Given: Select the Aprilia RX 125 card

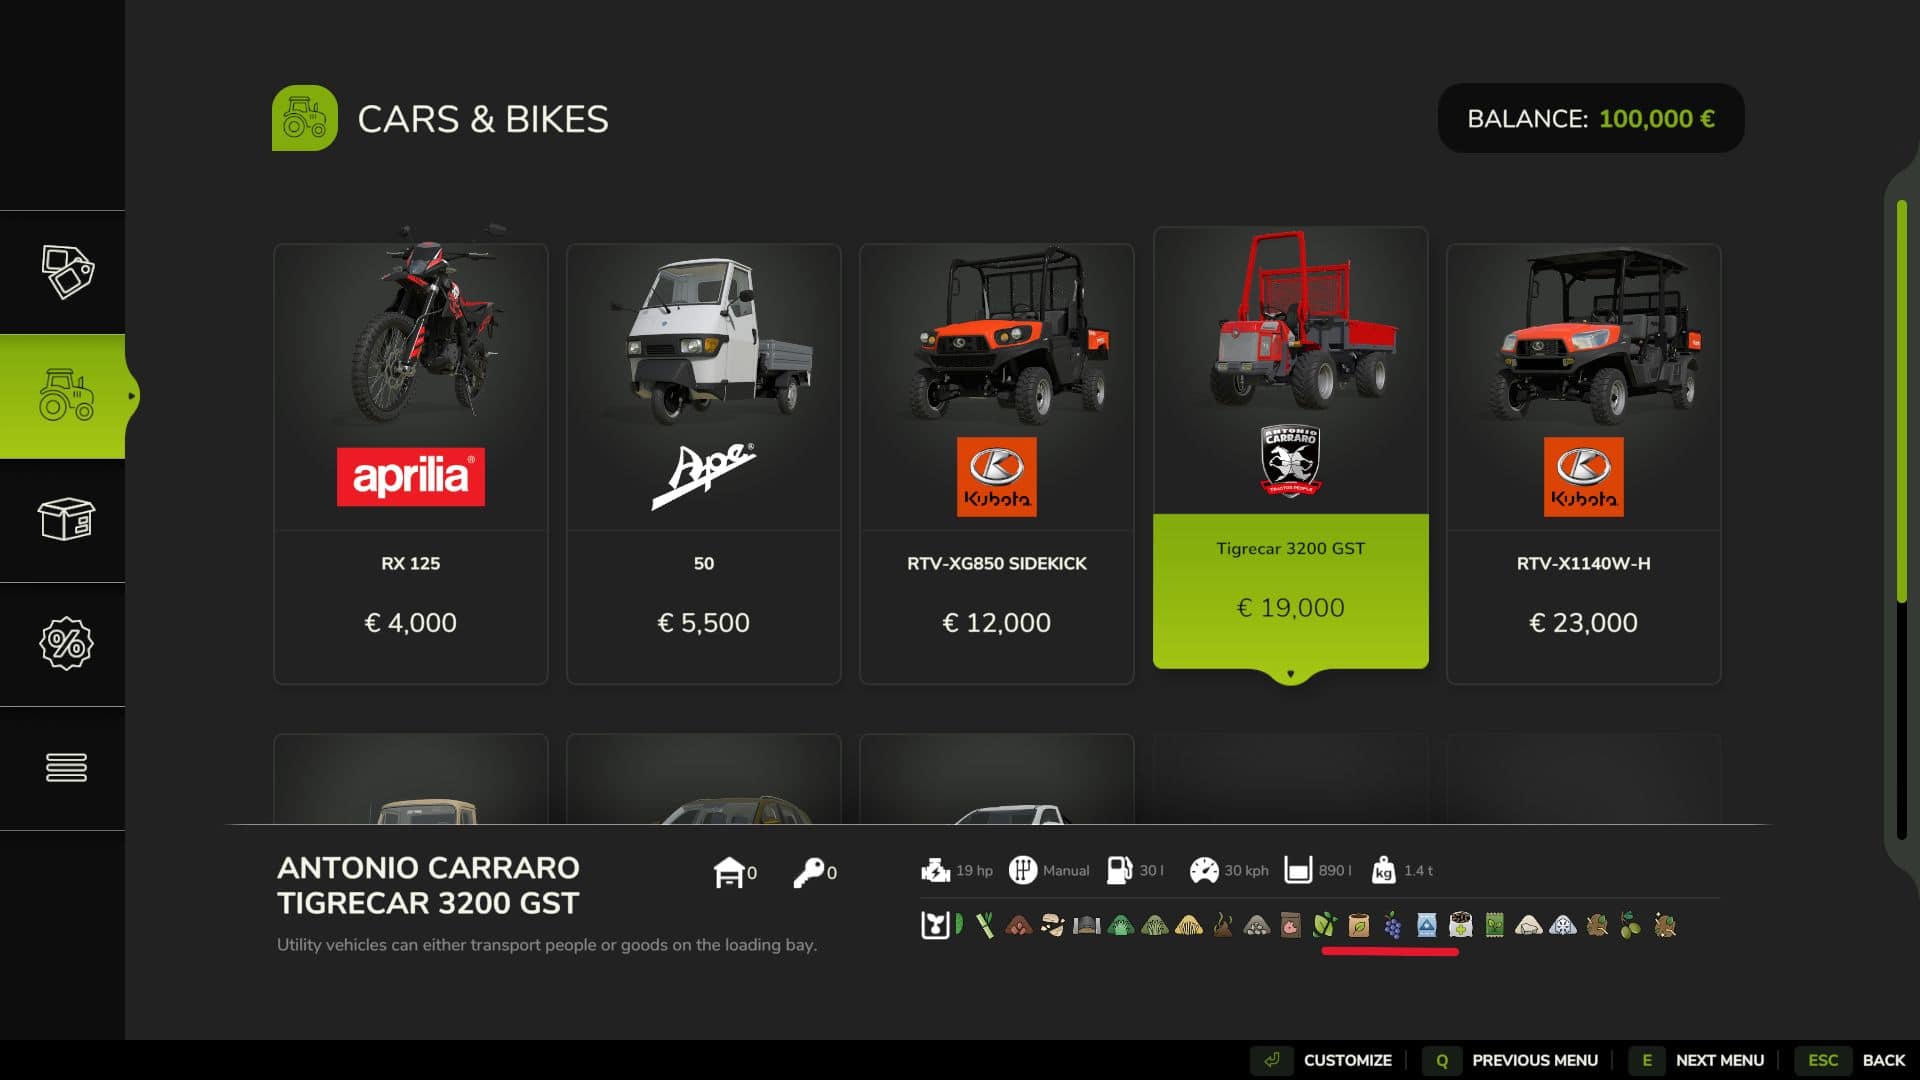Looking at the screenshot, I should pos(411,464).
